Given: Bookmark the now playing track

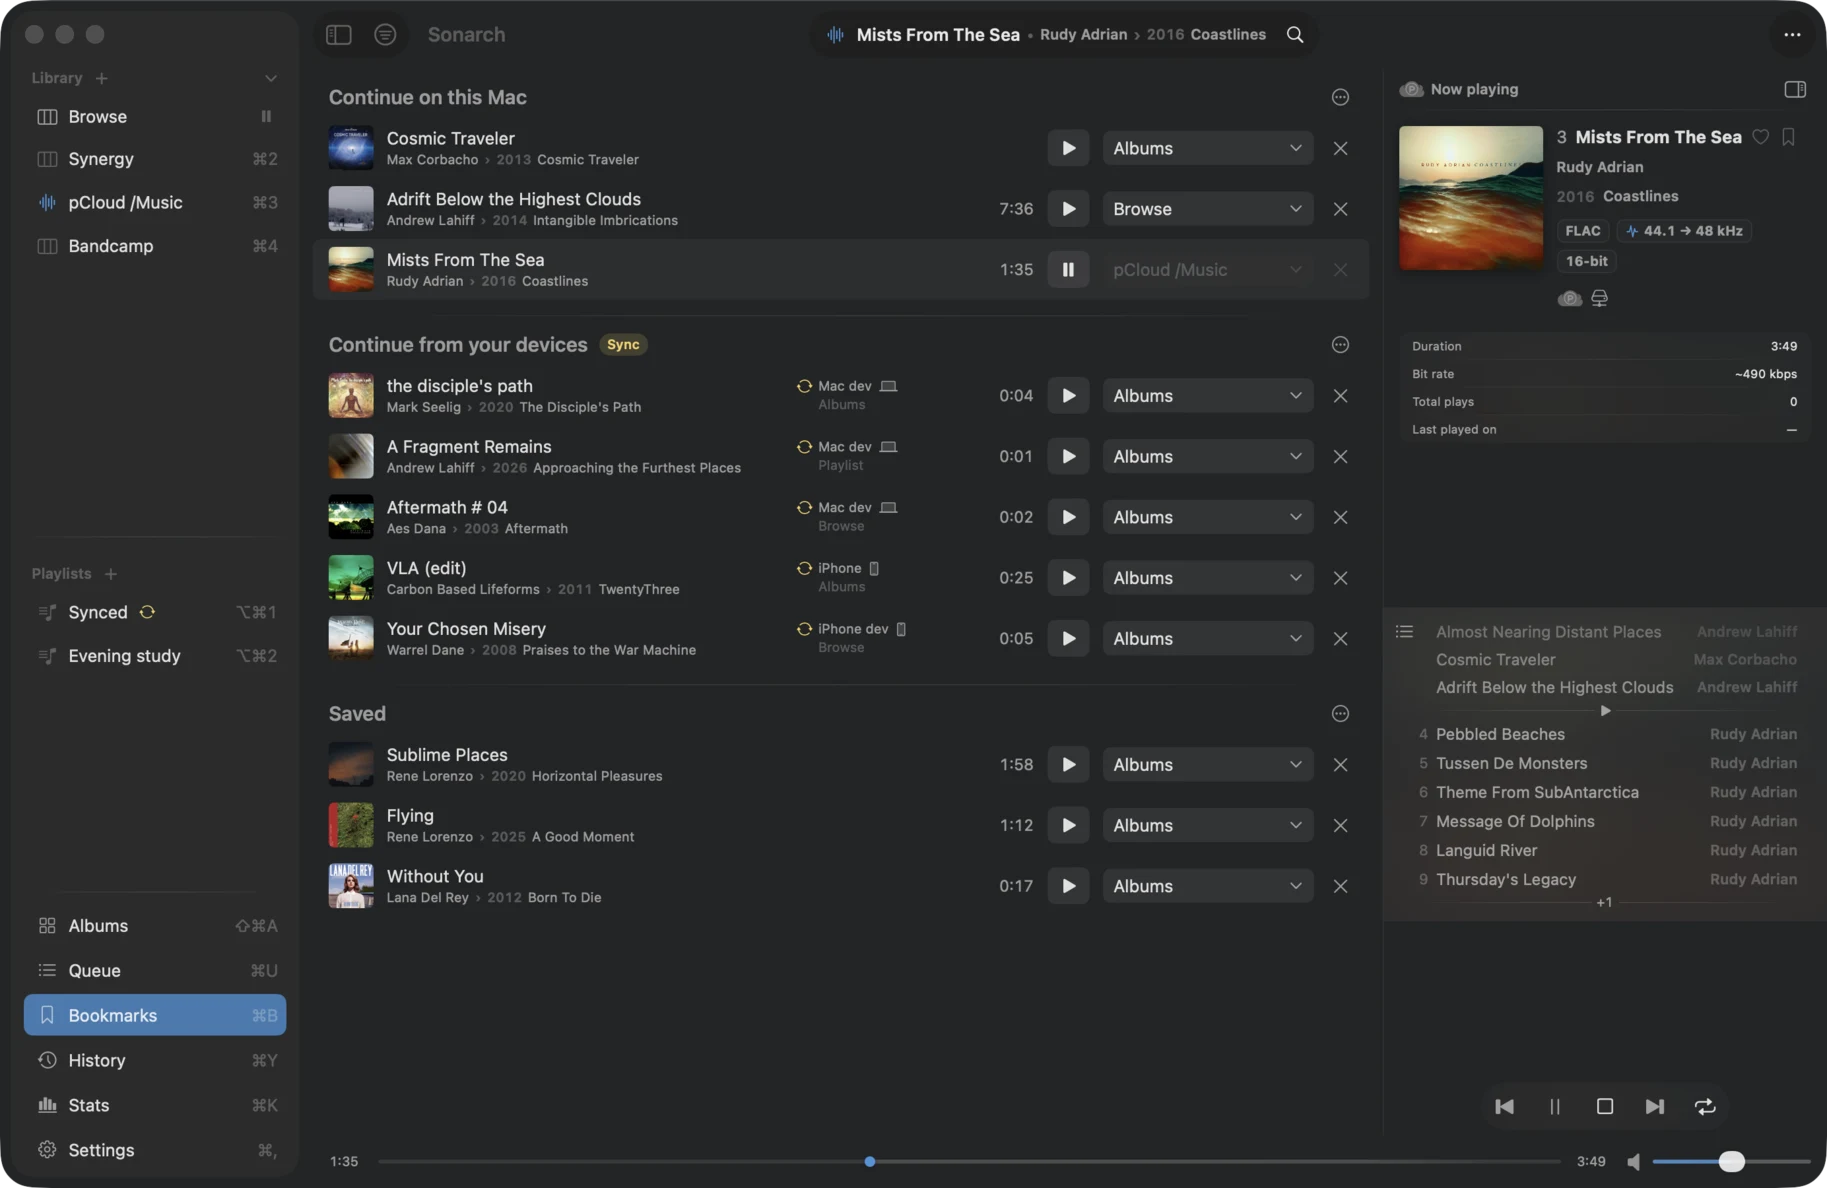Looking at the screenshot, I should click(x=1789, y=137).
